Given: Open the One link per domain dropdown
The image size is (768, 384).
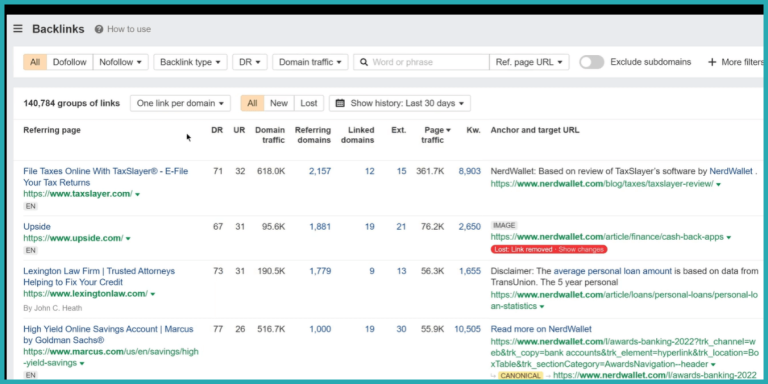Looking at the screenshot, I should [180, 103].
